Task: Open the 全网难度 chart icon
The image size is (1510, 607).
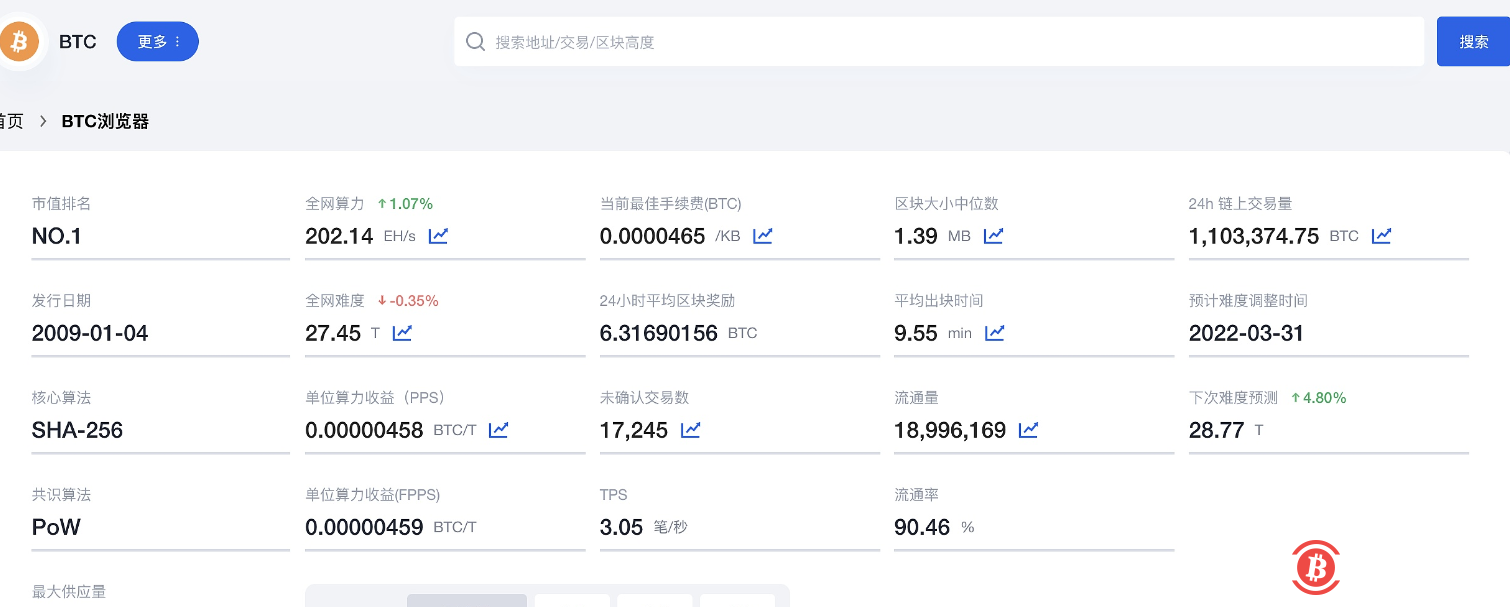Action: click(402, 332)
